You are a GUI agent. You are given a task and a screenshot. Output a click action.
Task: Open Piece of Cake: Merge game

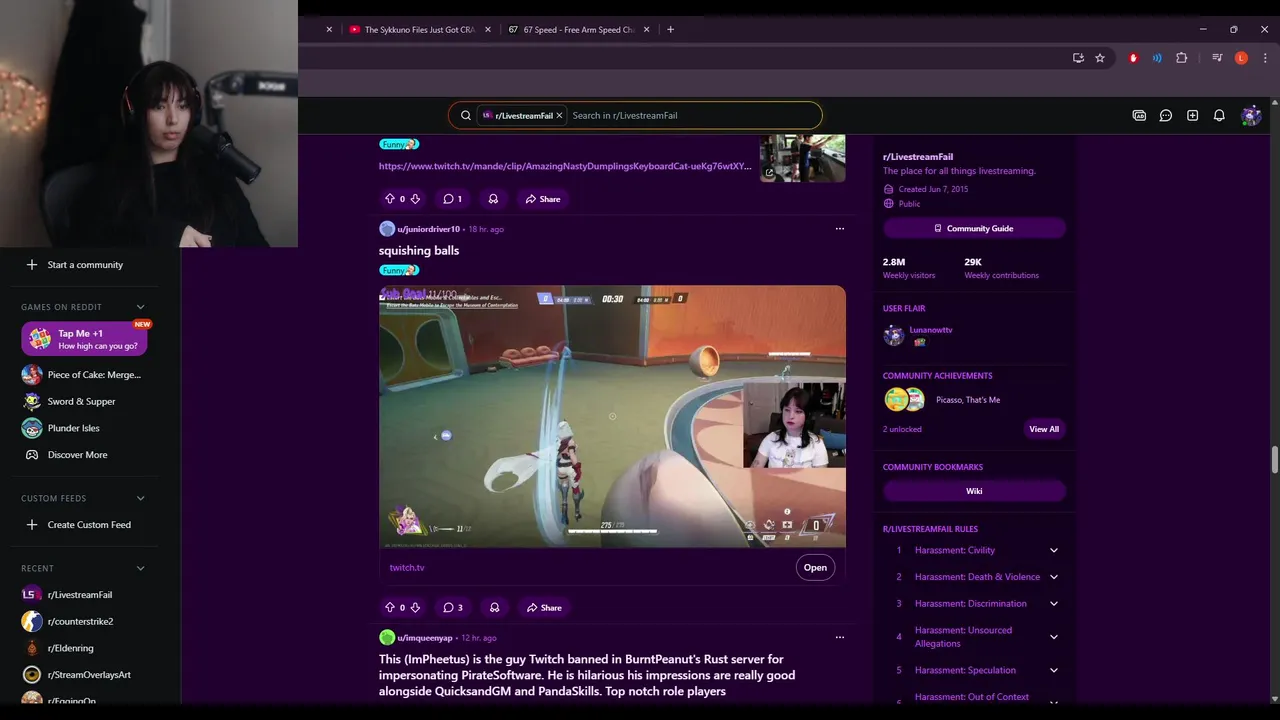[x=84, y=375]
